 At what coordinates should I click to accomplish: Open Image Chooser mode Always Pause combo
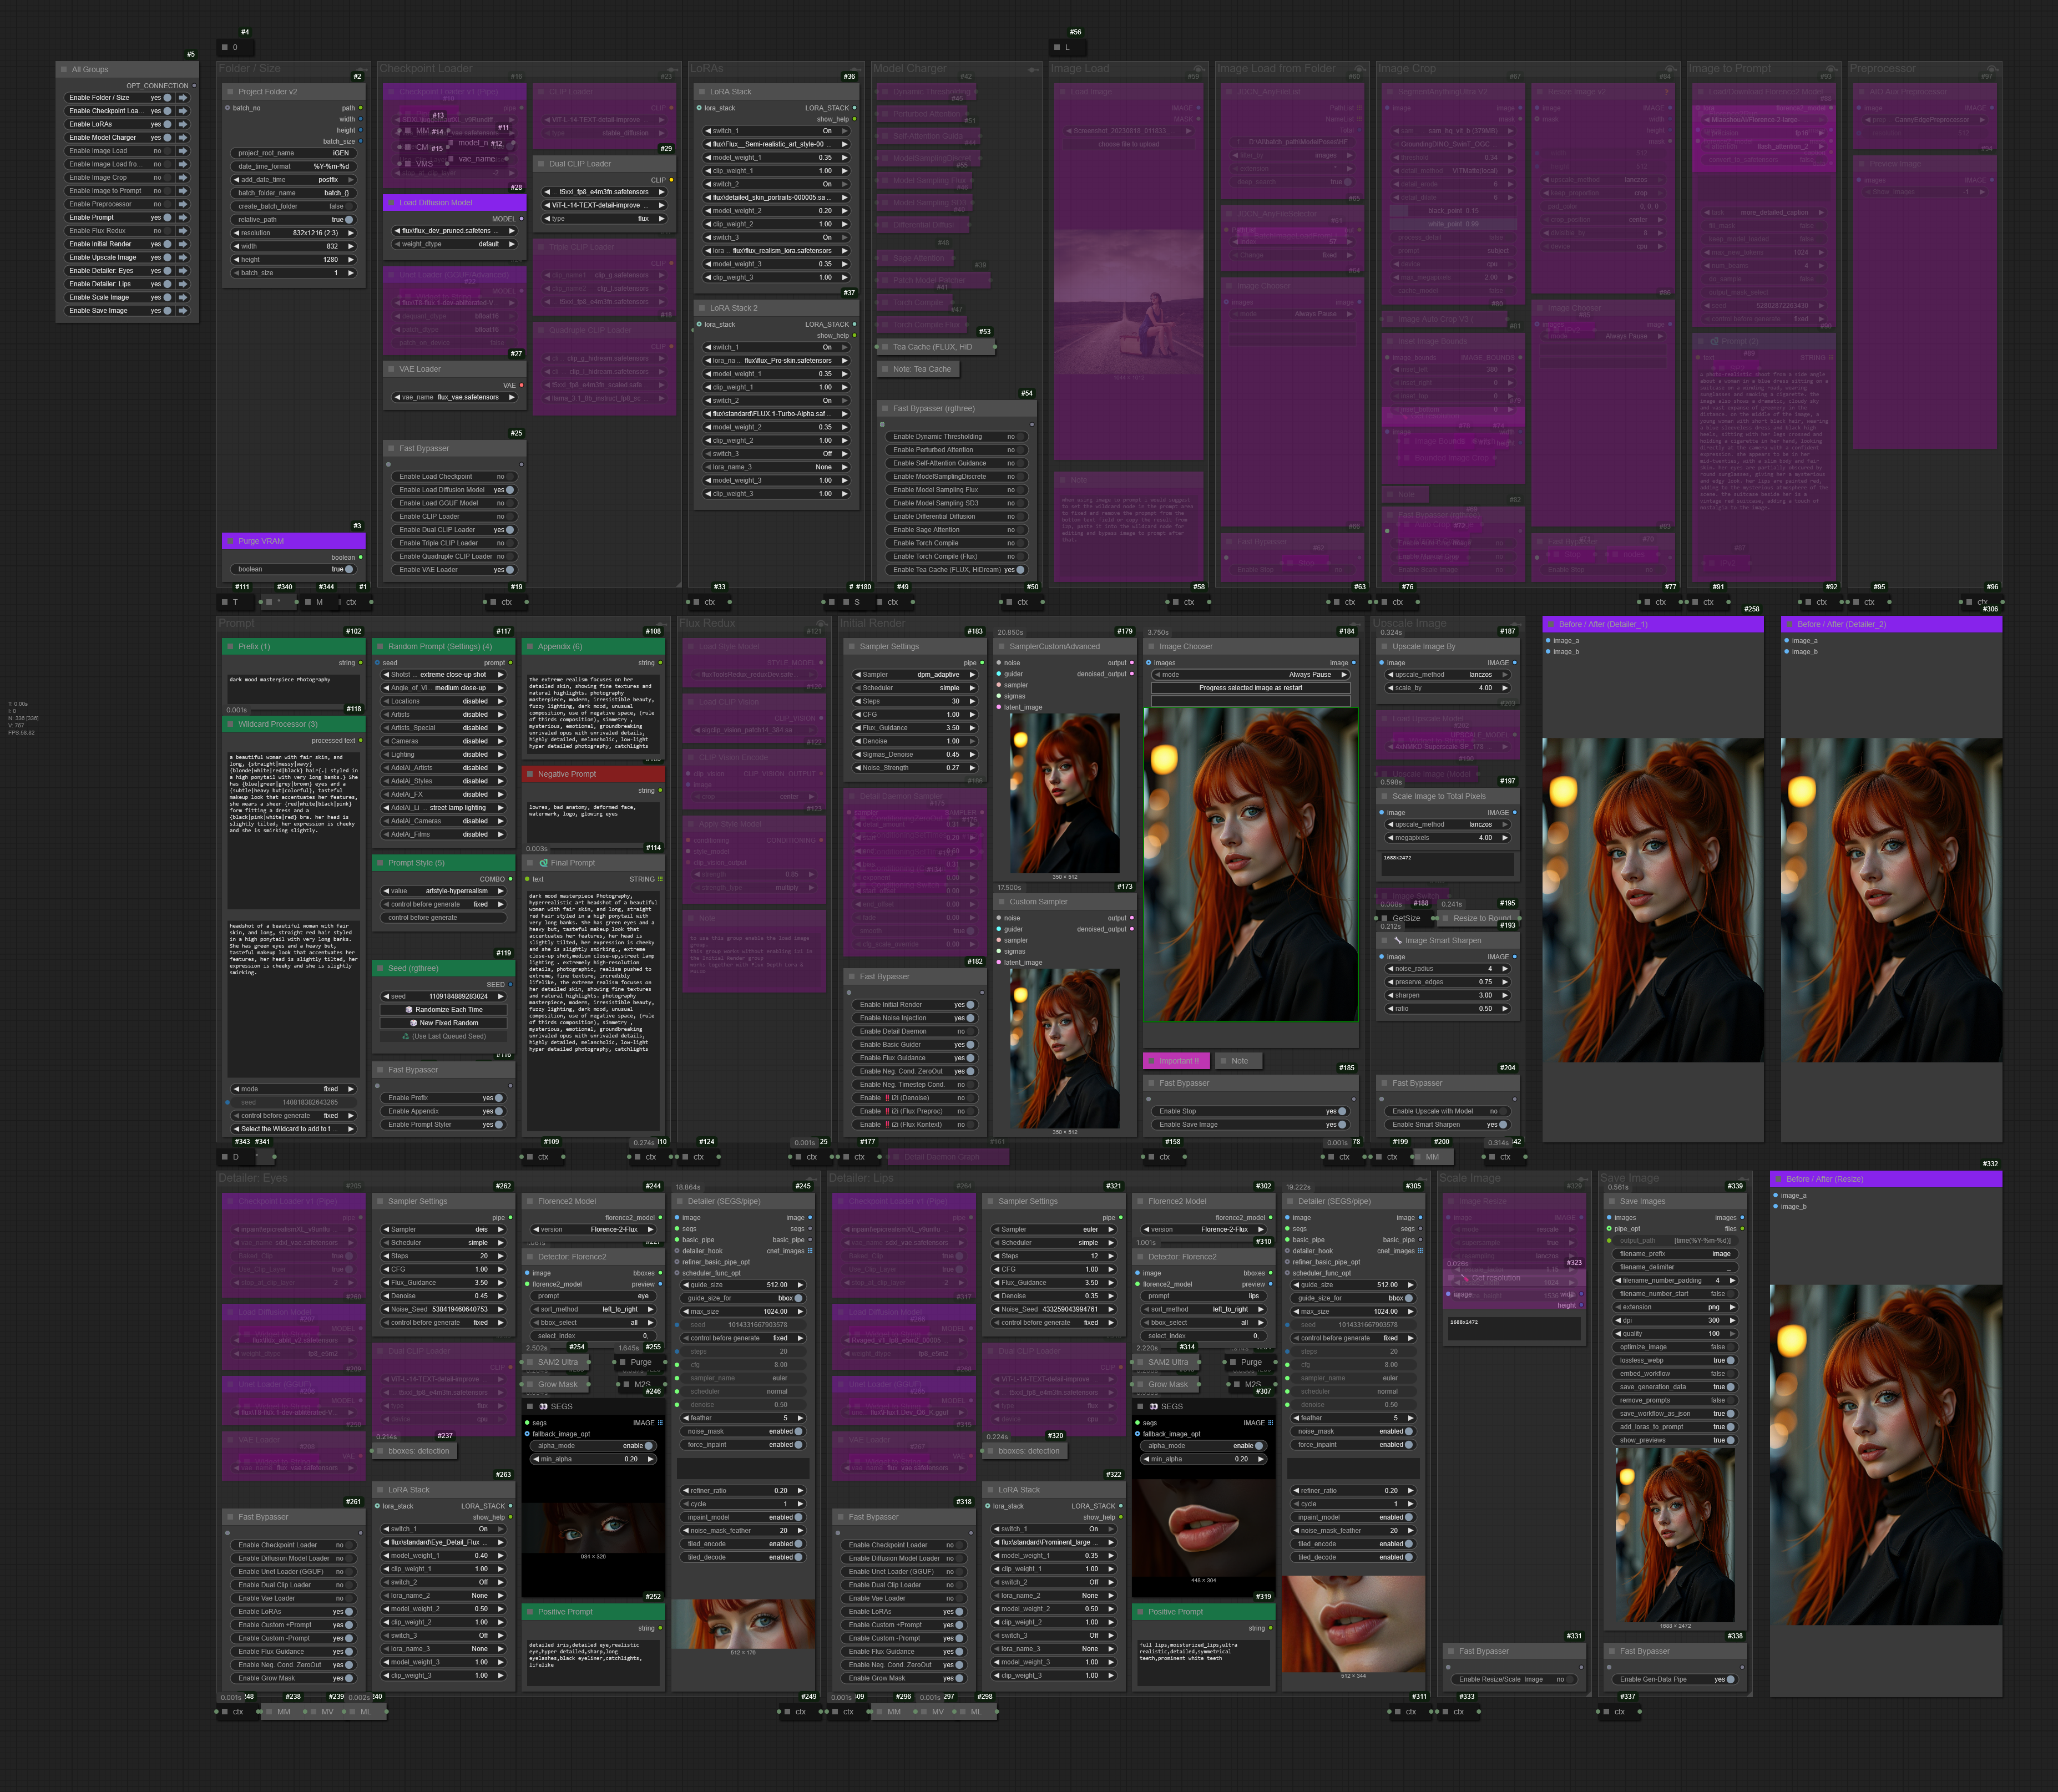[x=1250, y=675]
